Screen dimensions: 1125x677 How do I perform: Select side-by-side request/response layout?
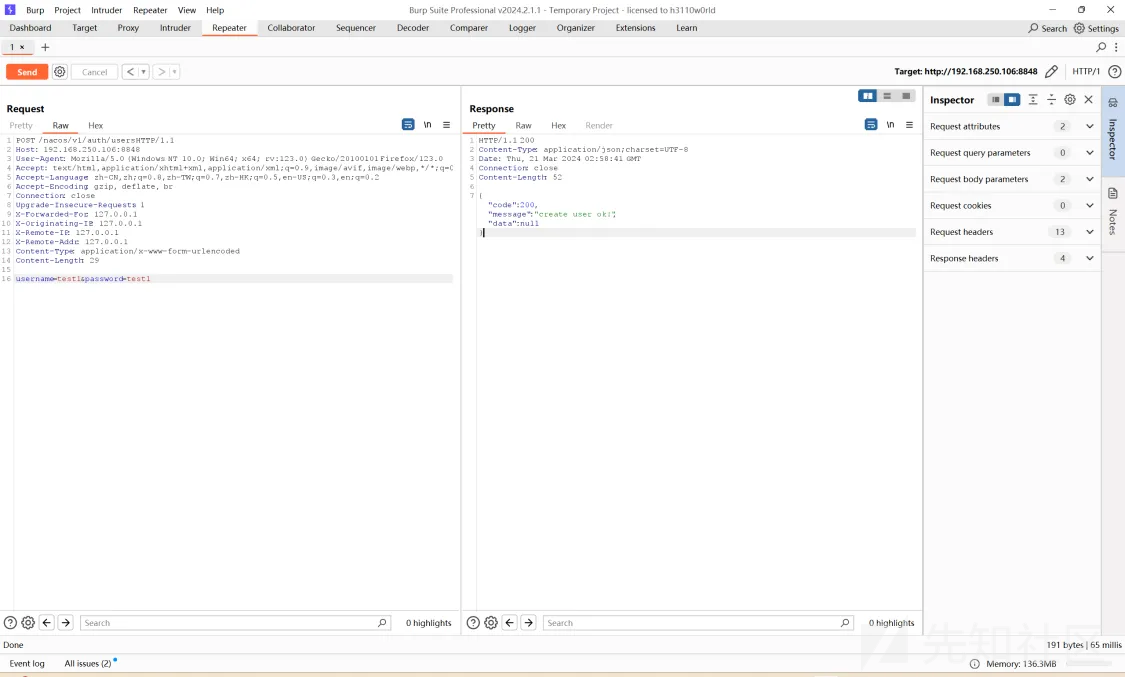(x=867, y=96)
